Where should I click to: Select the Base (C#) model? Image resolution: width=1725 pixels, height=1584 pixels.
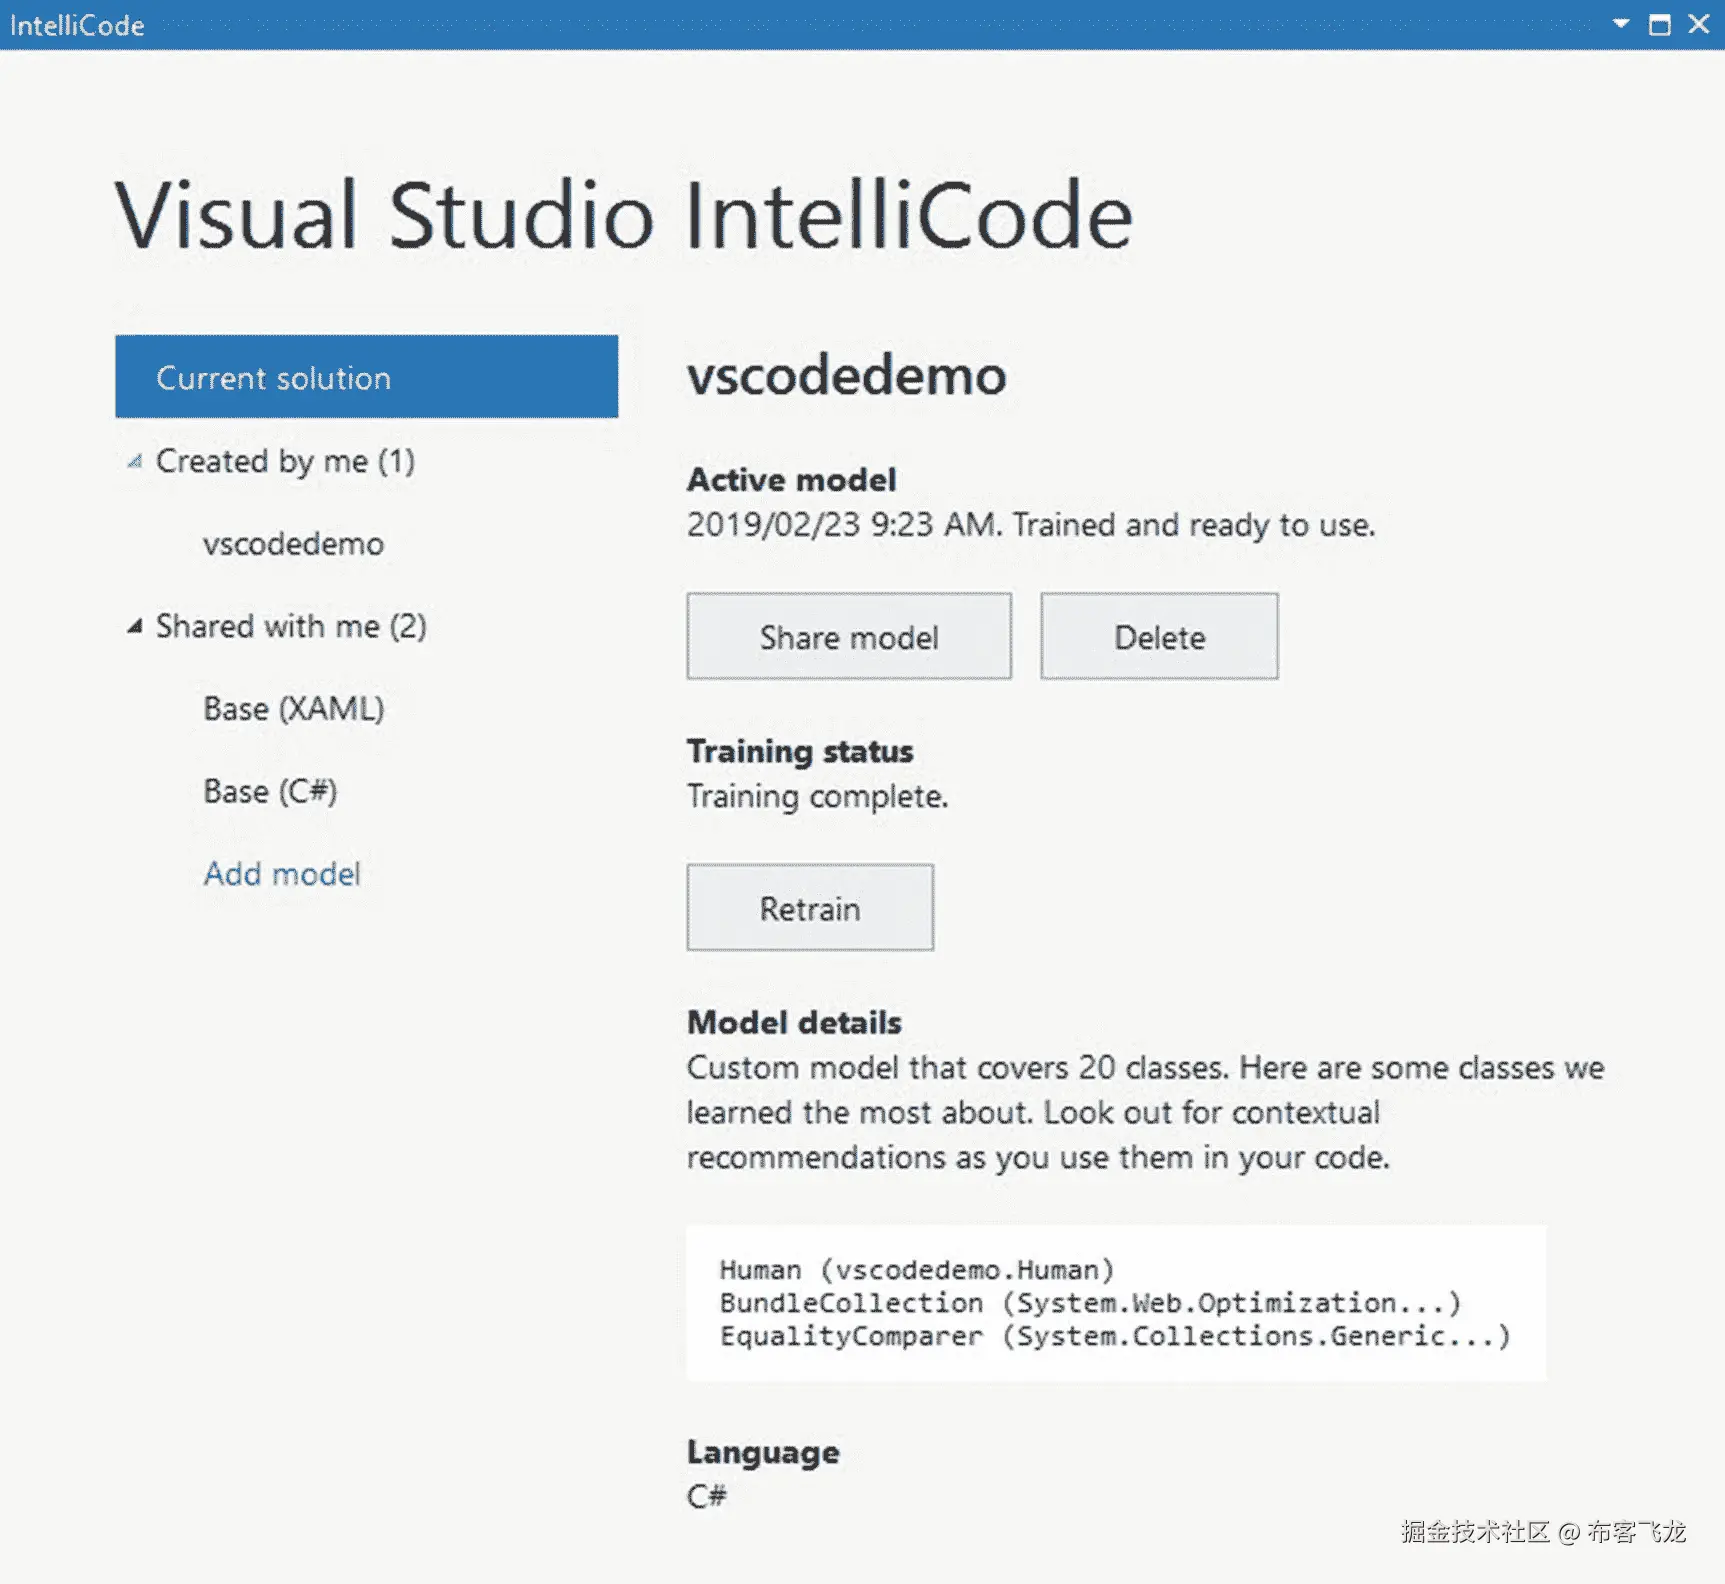[x=270, y=792]
